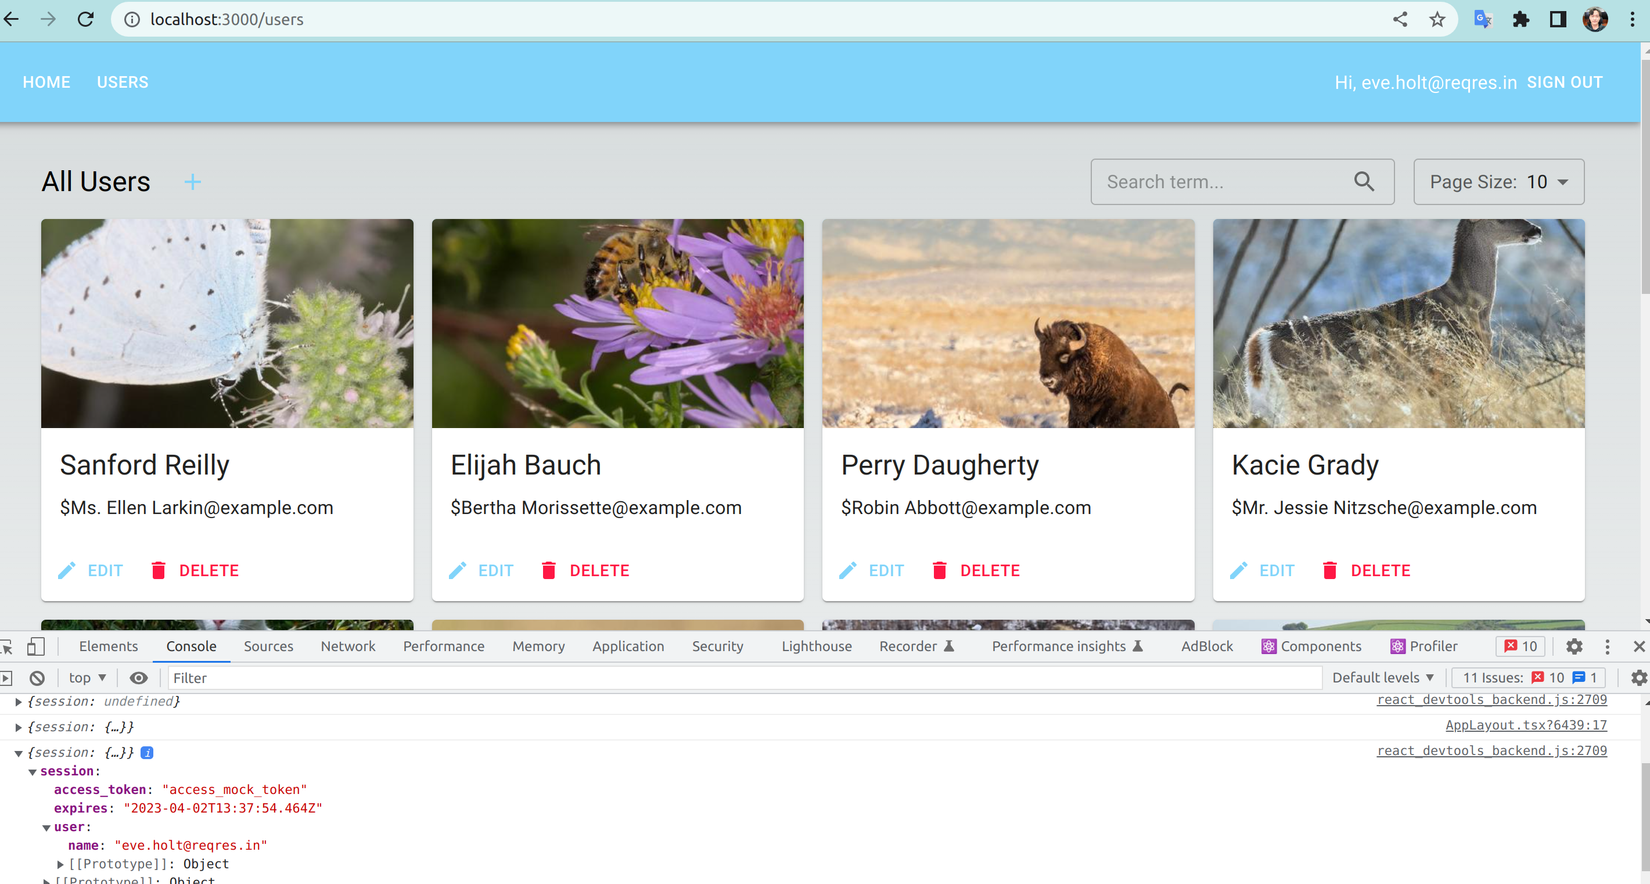Click the pencil icon on Elijah Bauch card
Image resolution: width=1650 pixels, height=884 pixels.
458,570
